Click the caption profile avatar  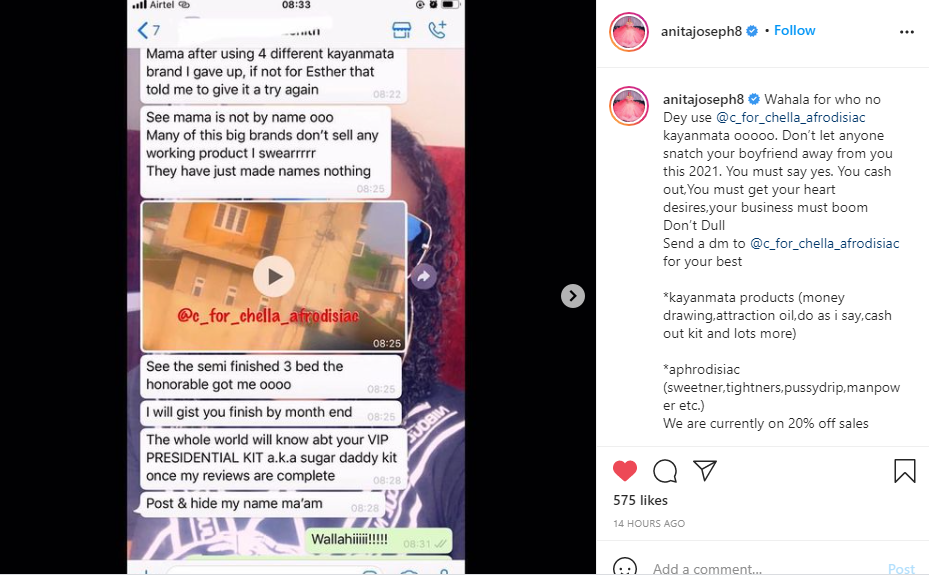(629, 106)
